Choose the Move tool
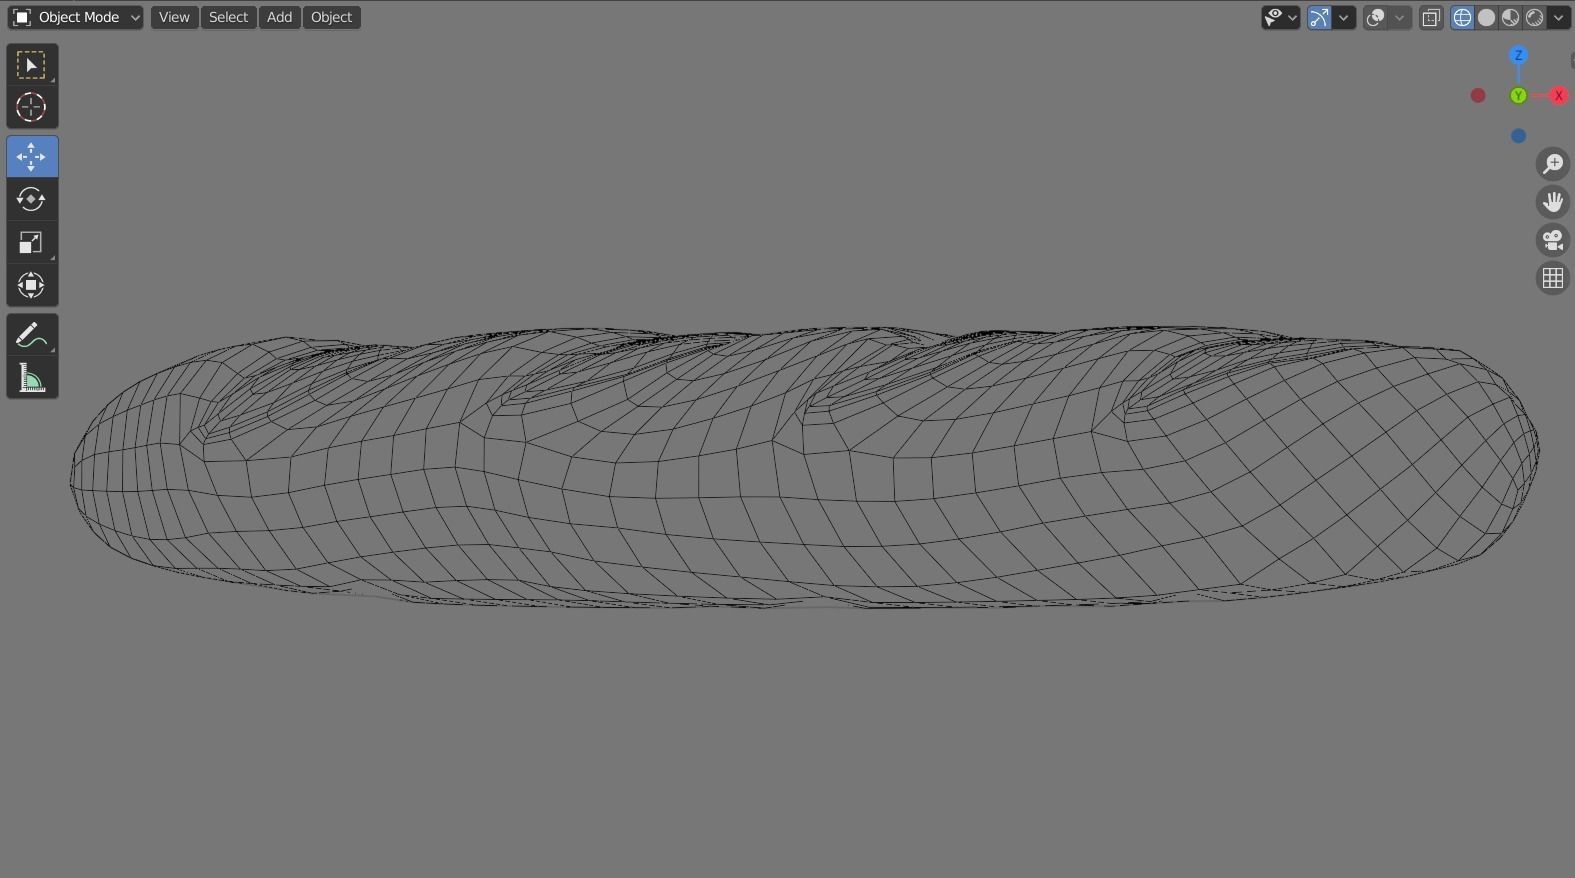 coord(32,157)
